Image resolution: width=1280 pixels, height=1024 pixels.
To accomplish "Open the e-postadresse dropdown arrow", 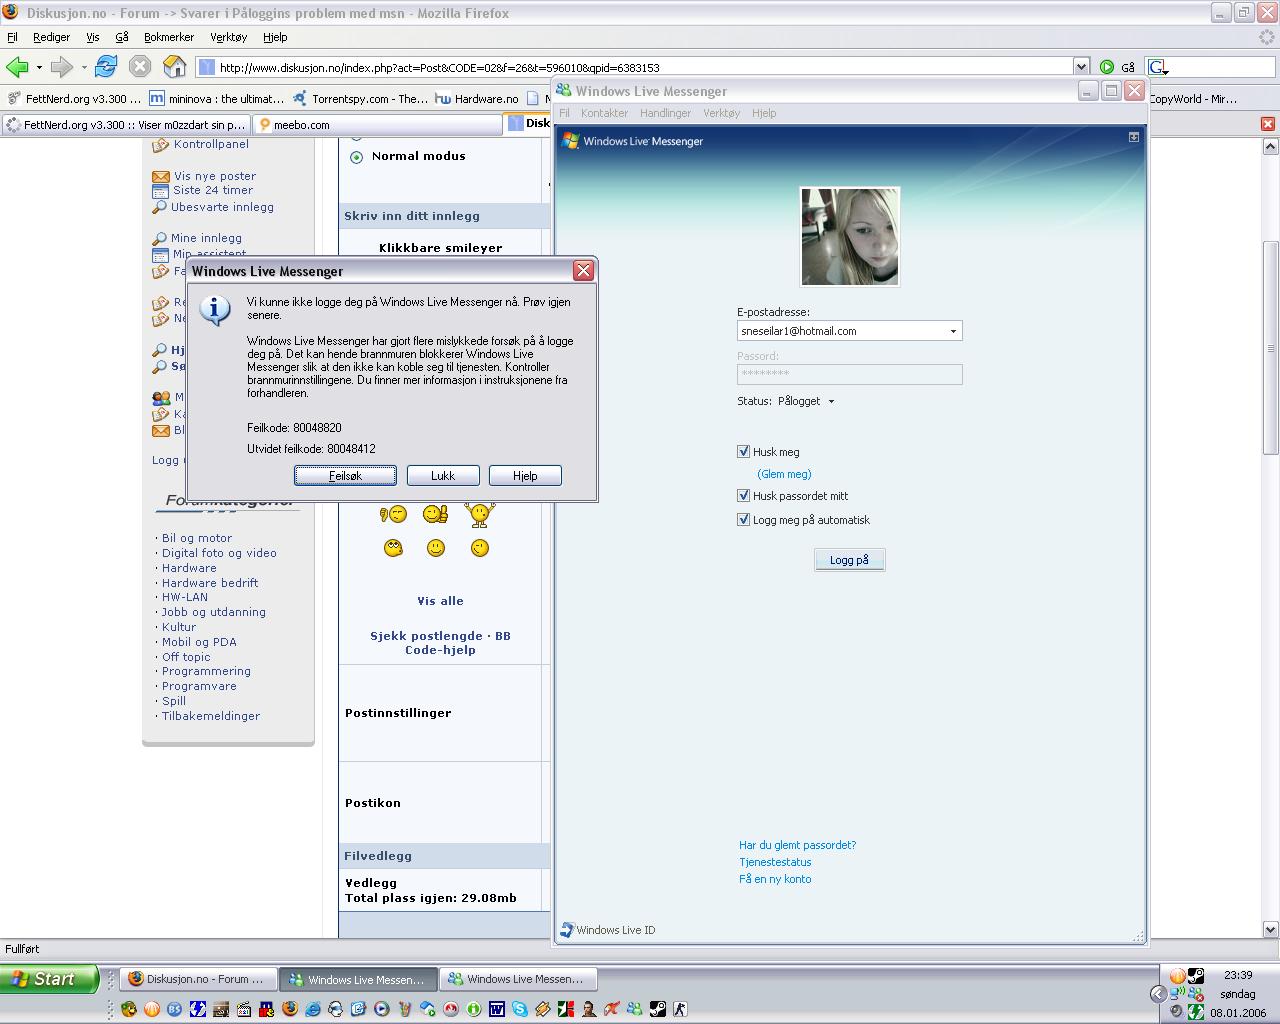I will tap(953, 331).
